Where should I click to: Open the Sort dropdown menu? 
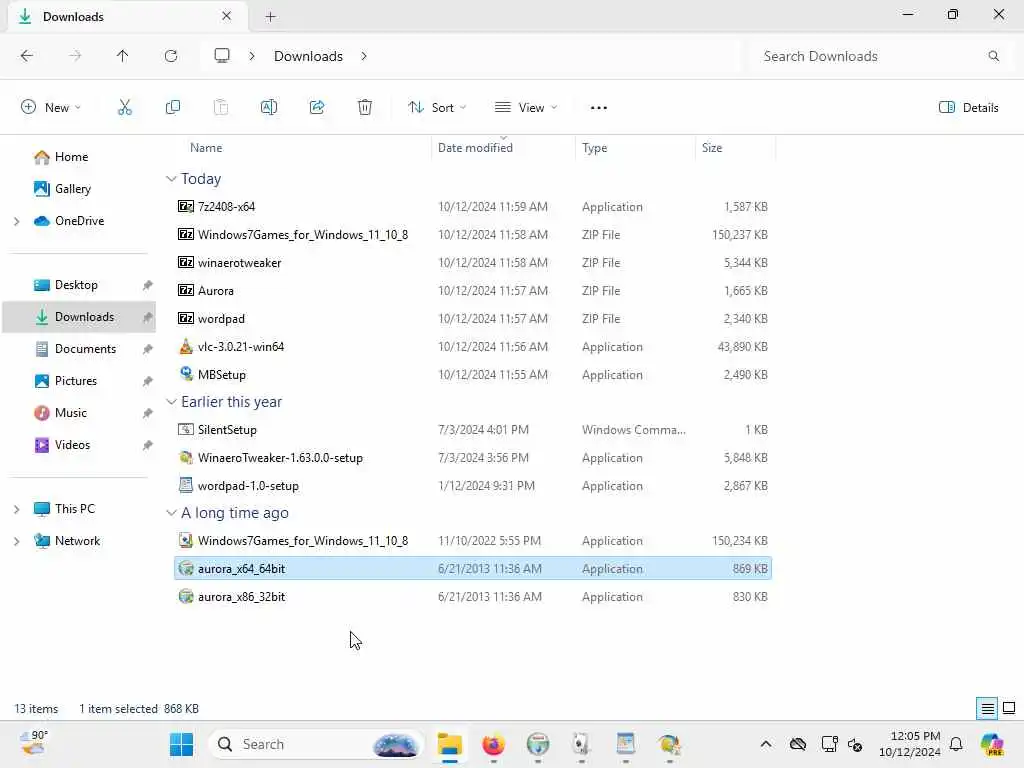coord(437,108)
